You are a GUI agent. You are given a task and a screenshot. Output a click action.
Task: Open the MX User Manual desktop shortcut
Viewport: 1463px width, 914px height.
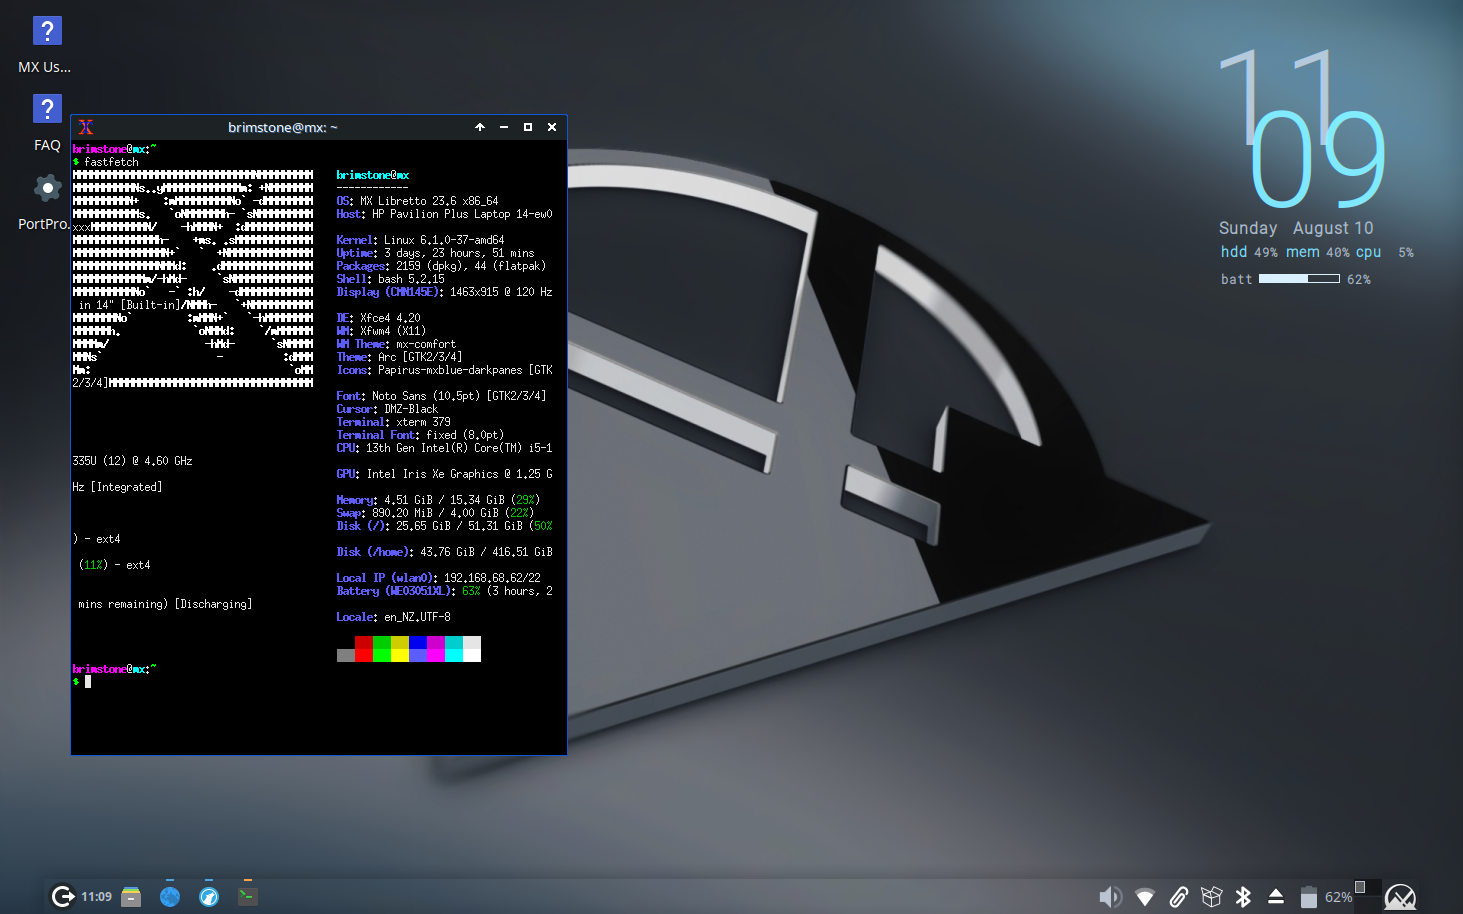[x=46, y=32]
